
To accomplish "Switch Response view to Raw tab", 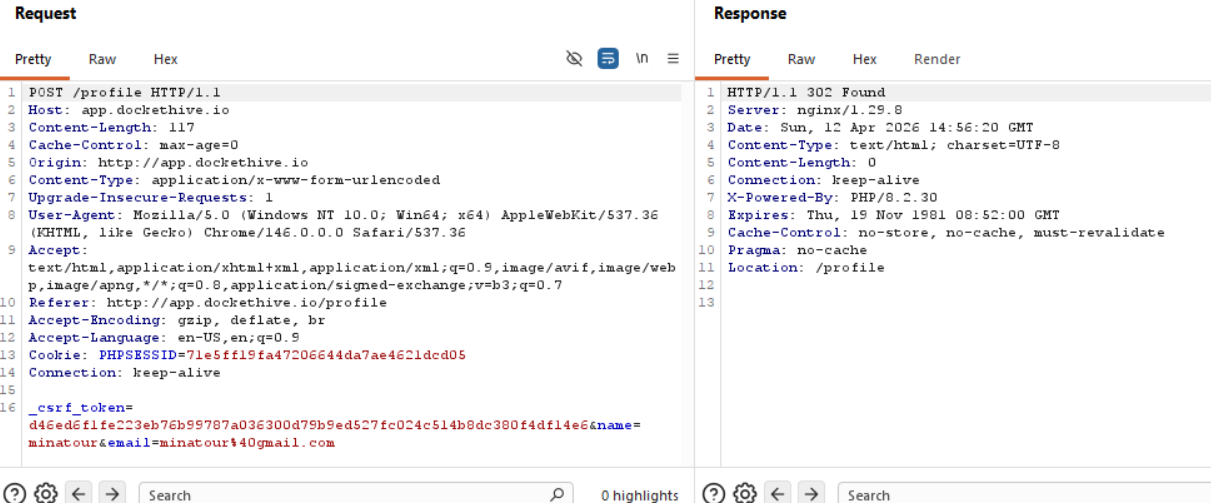I will pyautogui.click(x=801, y=59).
